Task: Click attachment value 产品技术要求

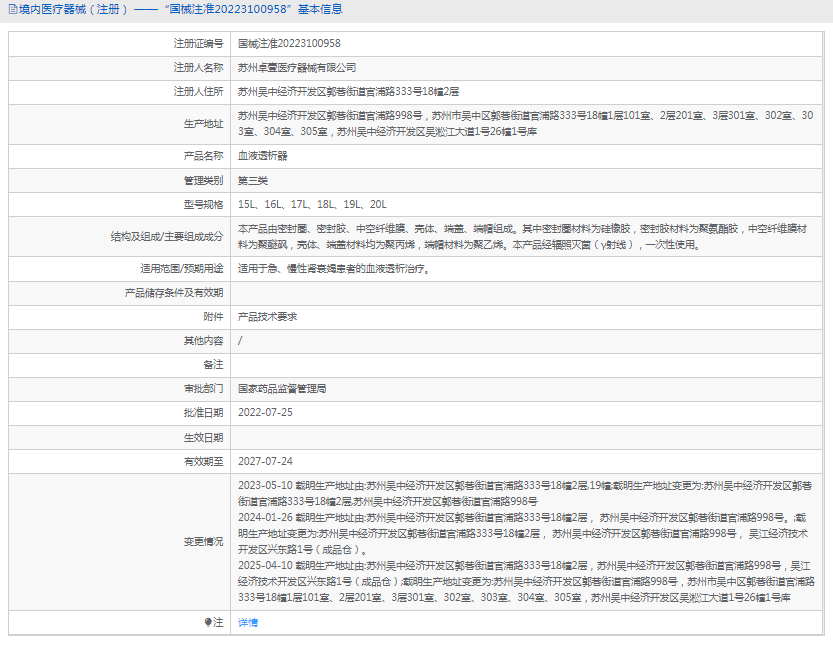Action: 267,317
